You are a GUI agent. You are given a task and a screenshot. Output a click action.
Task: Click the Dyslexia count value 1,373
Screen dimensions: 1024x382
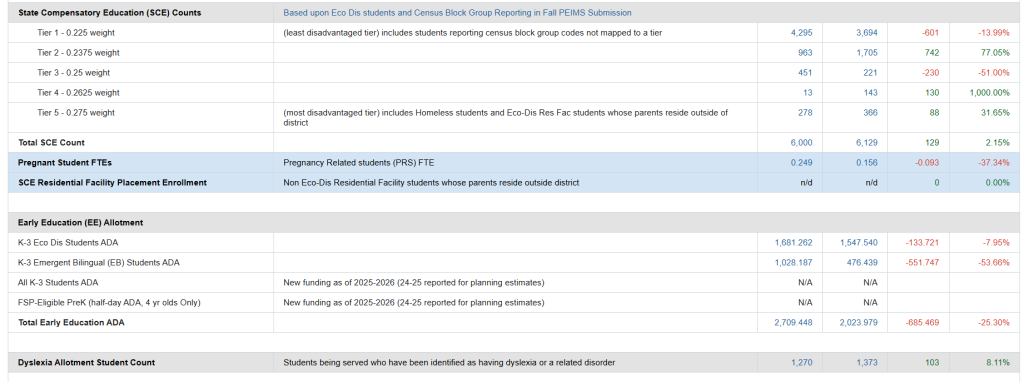867,362
